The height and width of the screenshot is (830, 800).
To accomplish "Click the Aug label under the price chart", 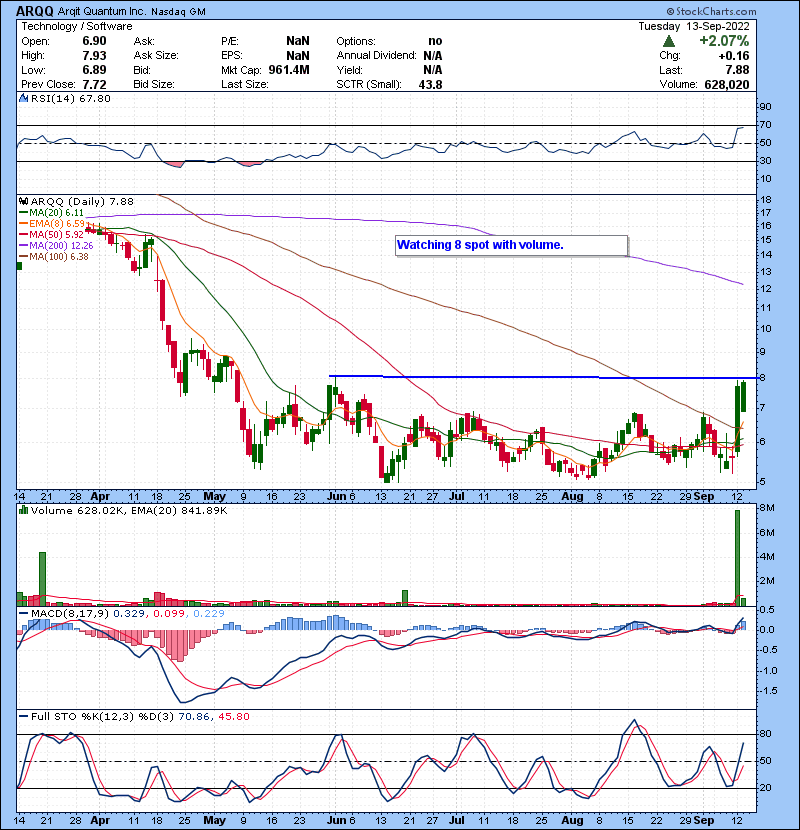I will pyautogui.click(x=572, y=497).
